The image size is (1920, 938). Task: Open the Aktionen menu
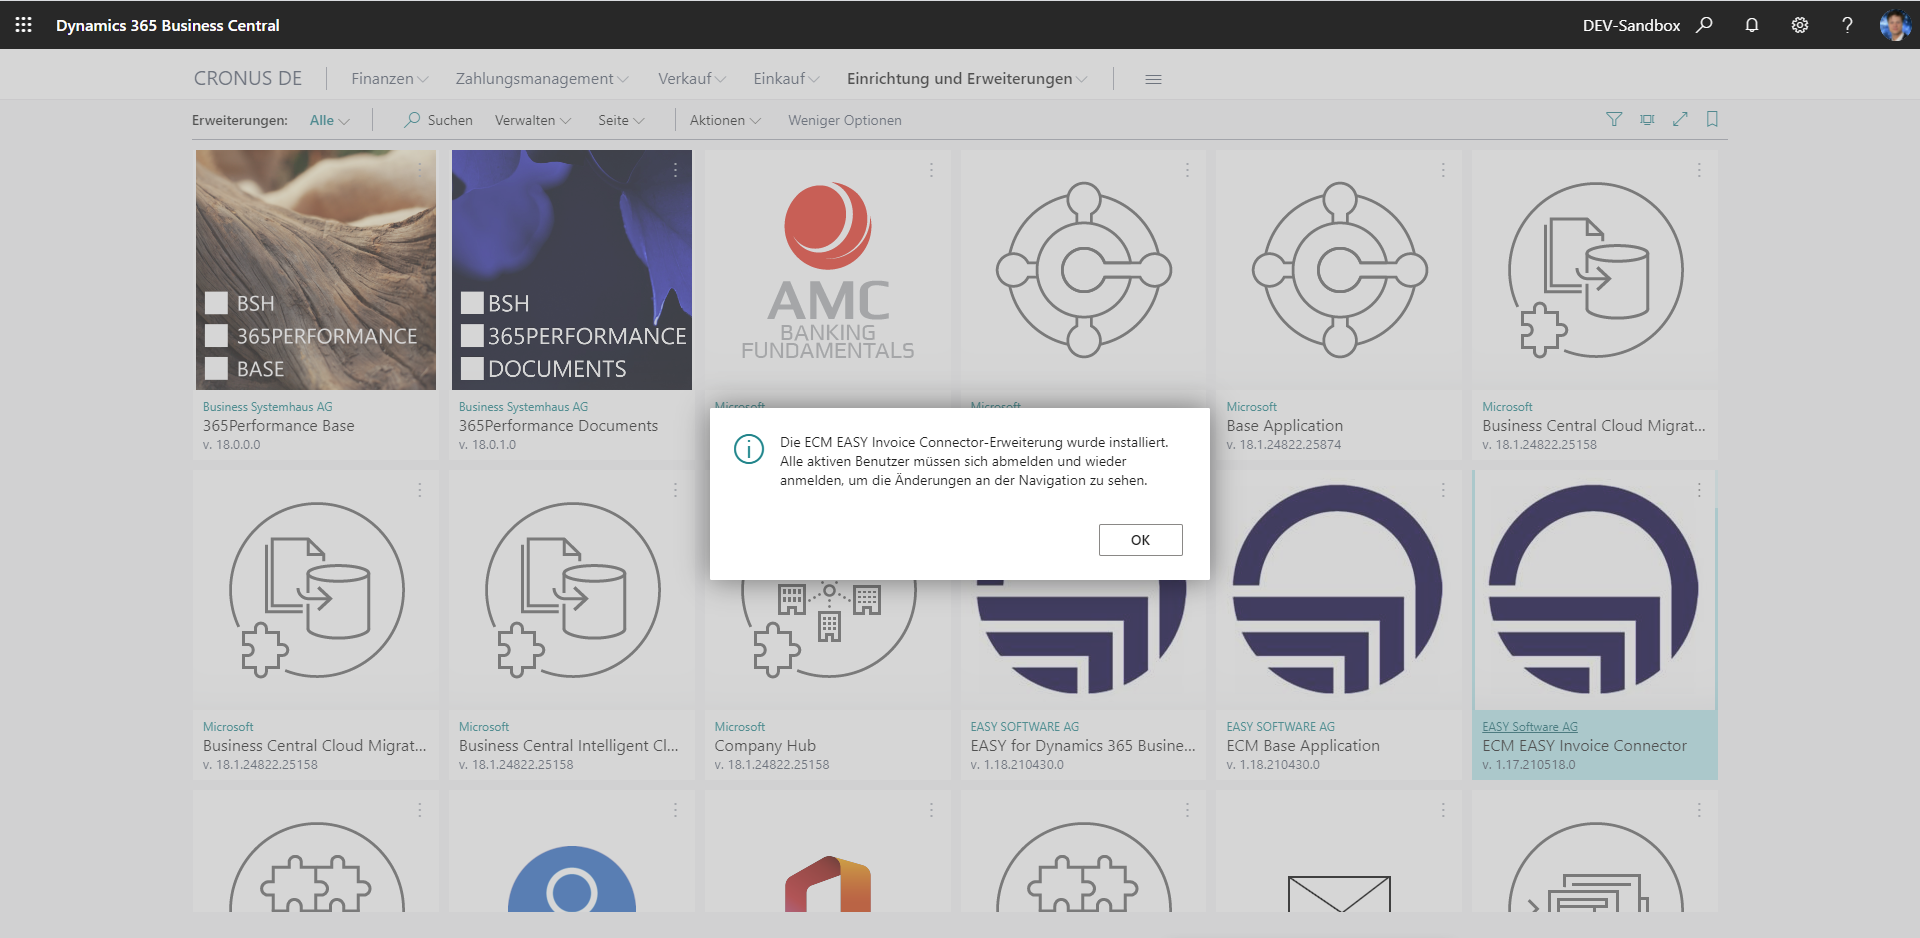click(x=725, y=121)
